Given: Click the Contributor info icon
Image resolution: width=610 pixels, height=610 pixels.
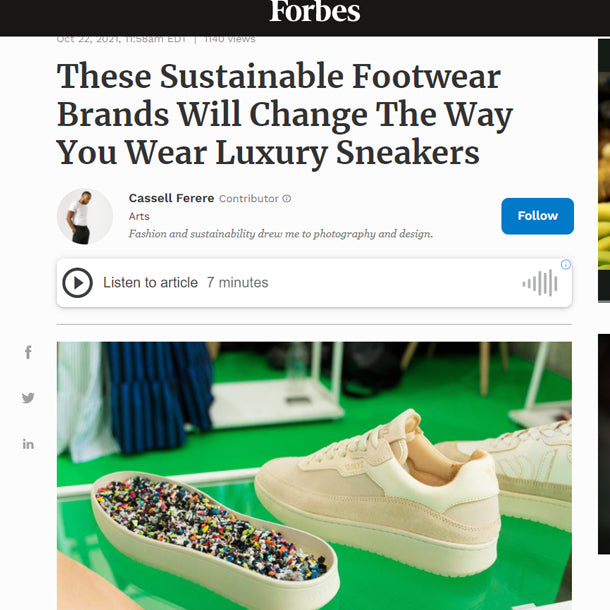Looking at the screenshot, I should 287,199.
